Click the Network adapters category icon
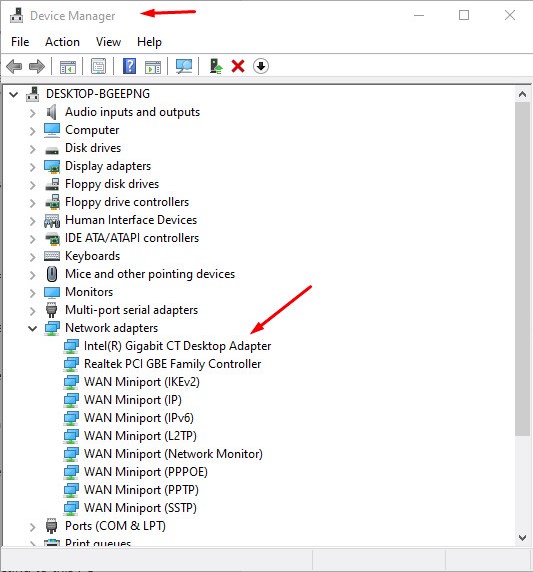533x572 pixels. [x=52, y=328]
